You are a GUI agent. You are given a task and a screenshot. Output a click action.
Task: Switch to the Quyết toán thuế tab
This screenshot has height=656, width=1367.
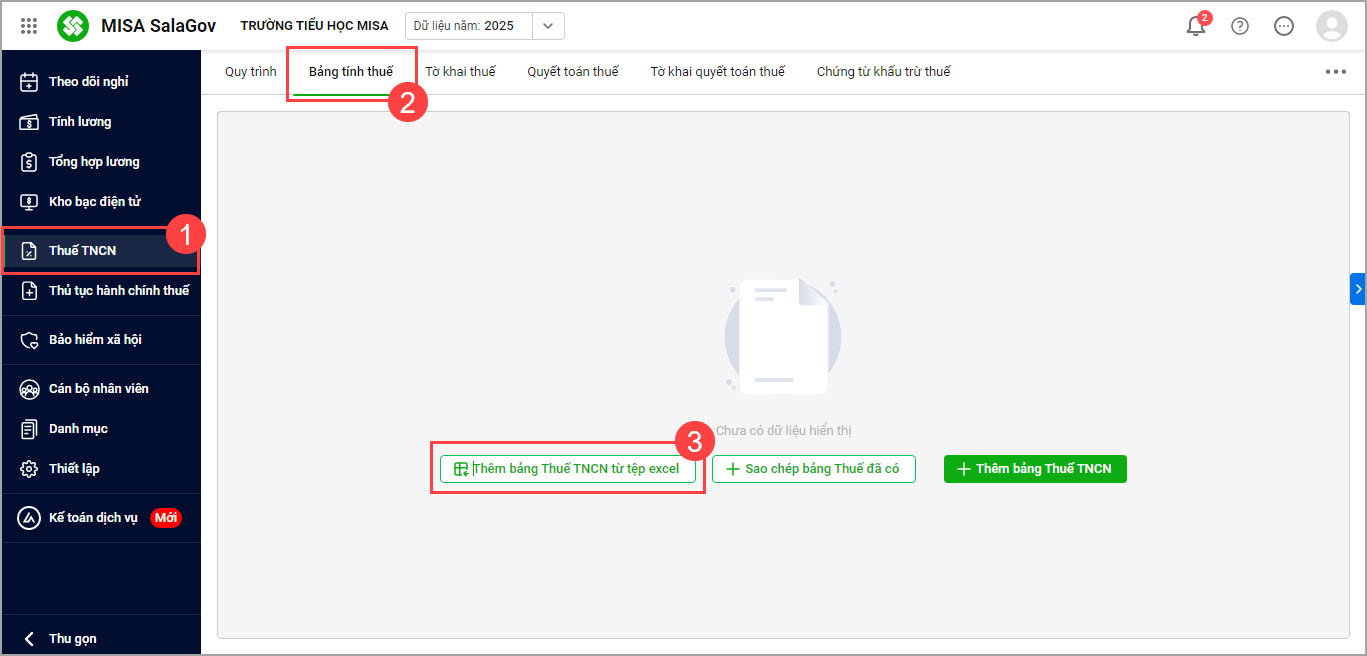[573, 72]
